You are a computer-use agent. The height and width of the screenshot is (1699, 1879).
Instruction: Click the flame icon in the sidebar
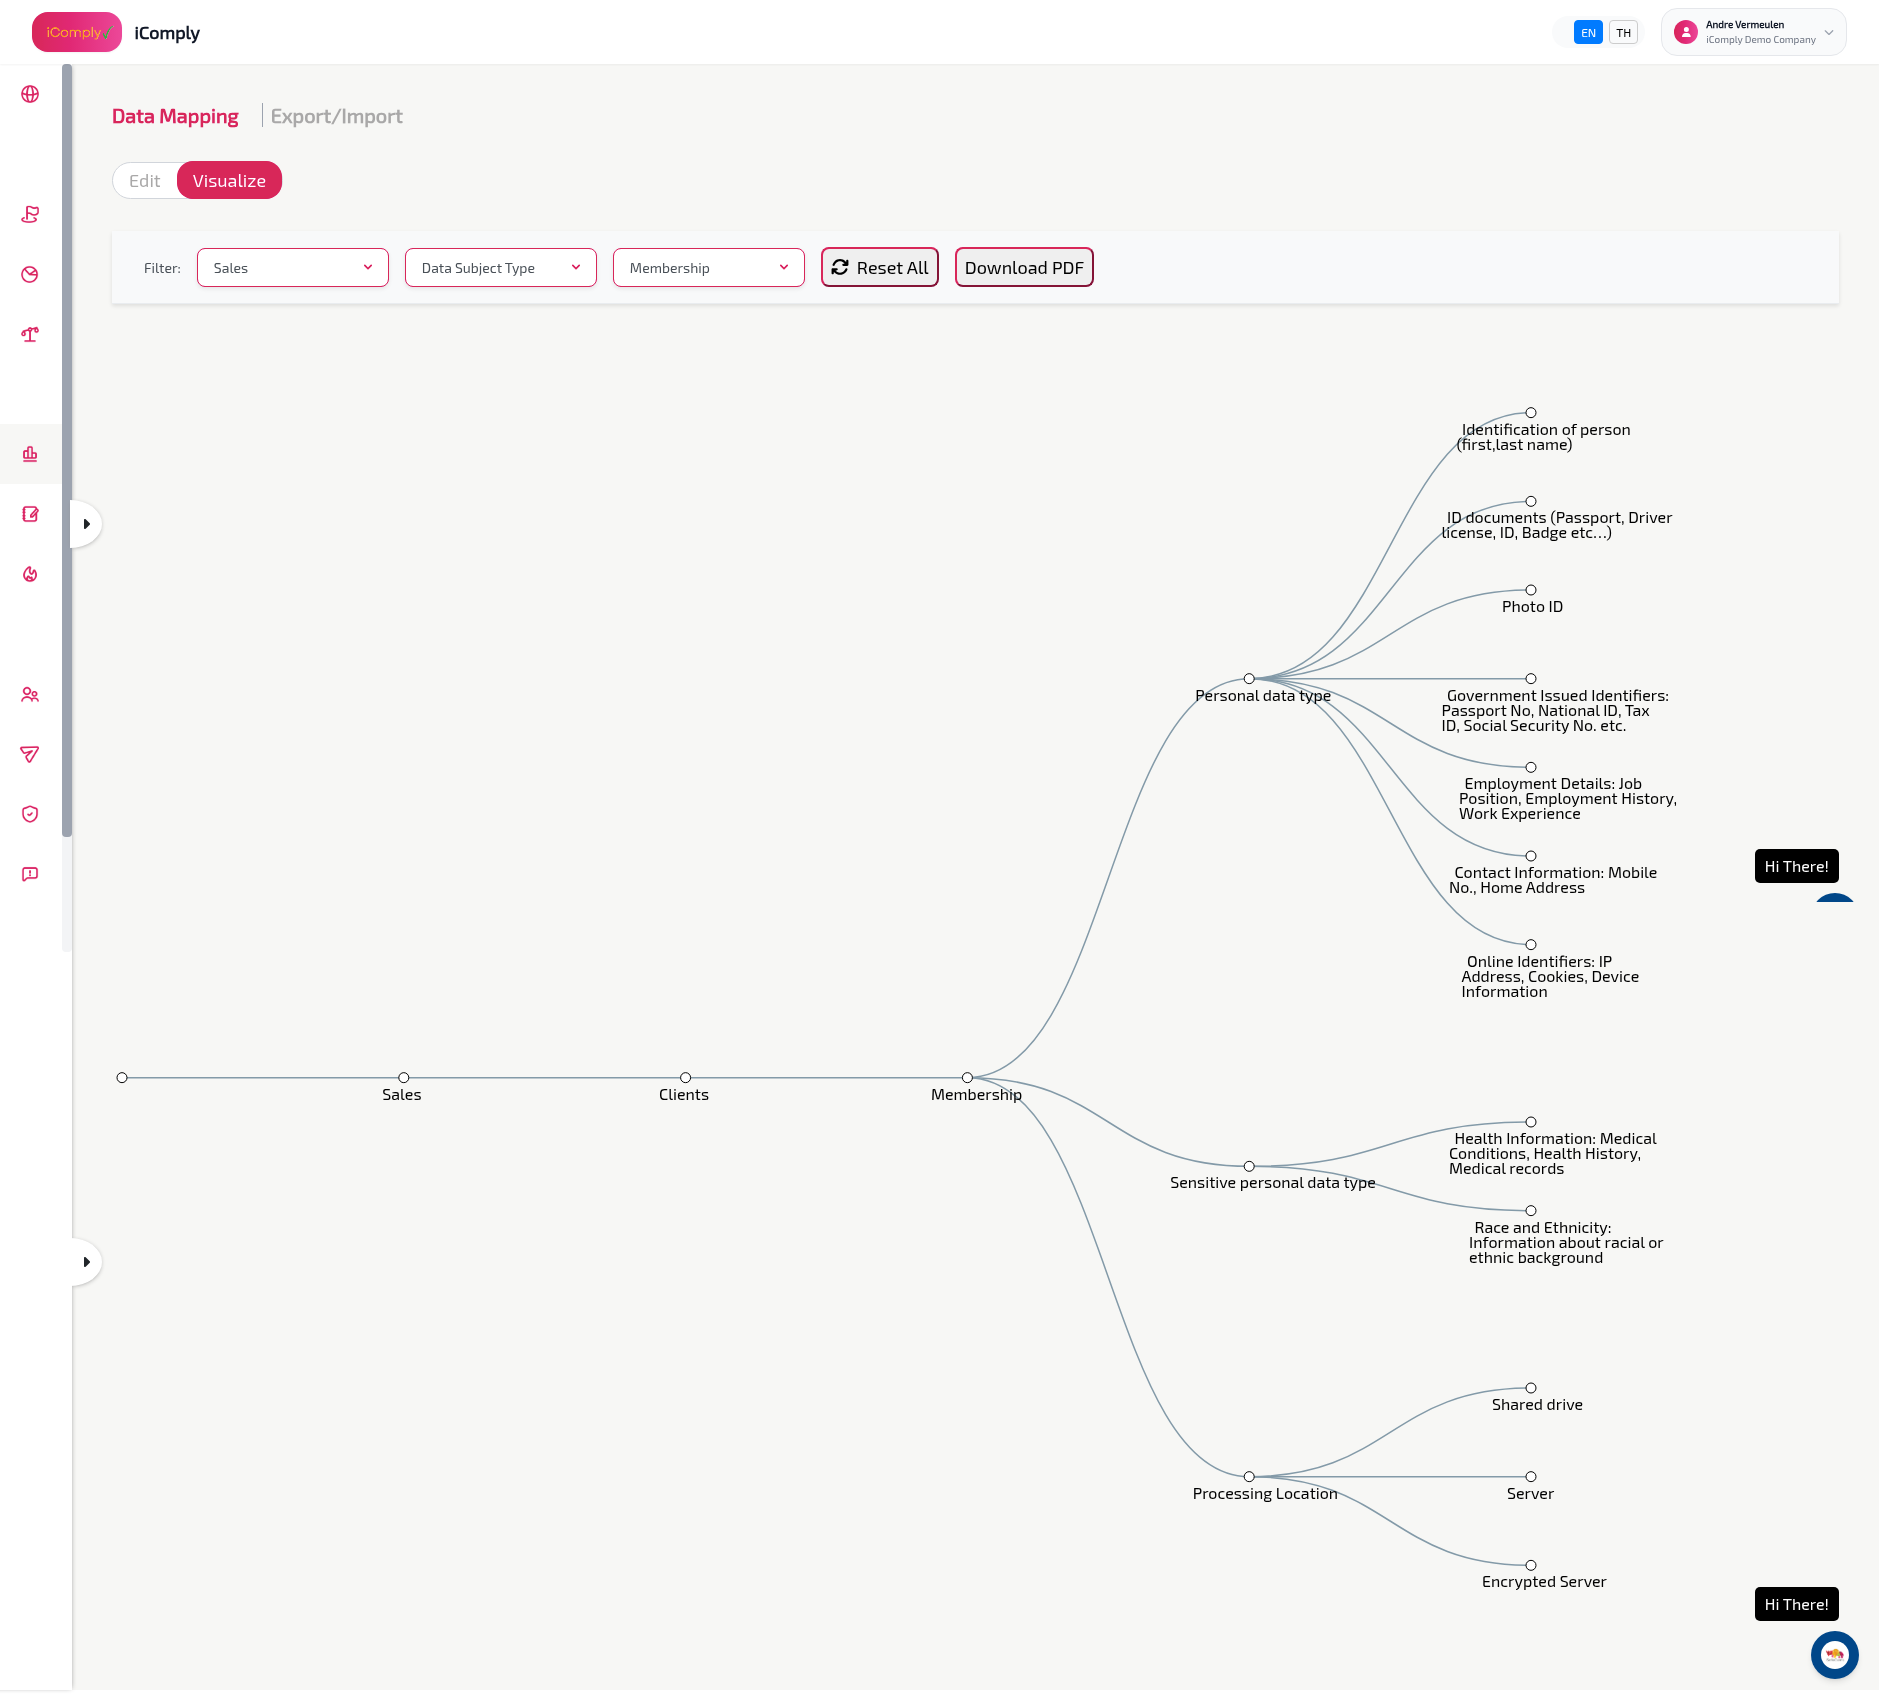tap(30, 574)
